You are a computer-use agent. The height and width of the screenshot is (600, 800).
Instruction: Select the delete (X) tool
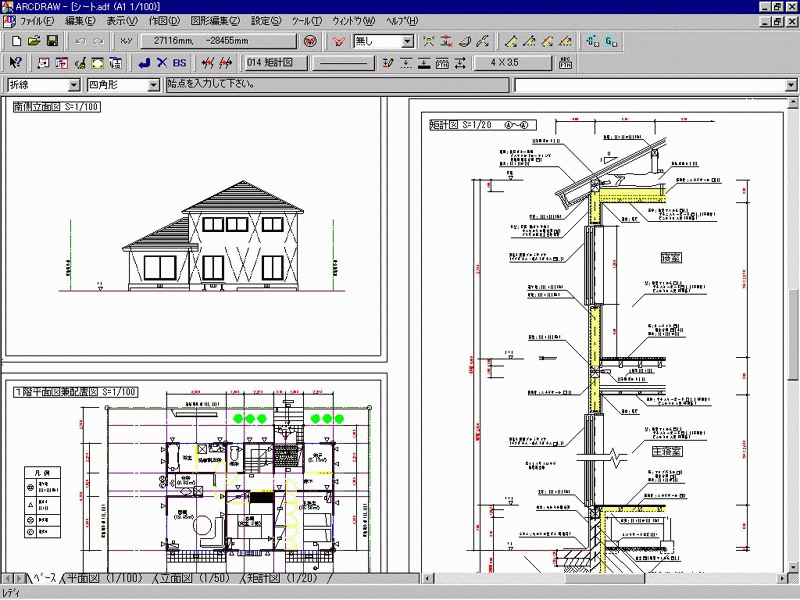[x=161, y=63]
